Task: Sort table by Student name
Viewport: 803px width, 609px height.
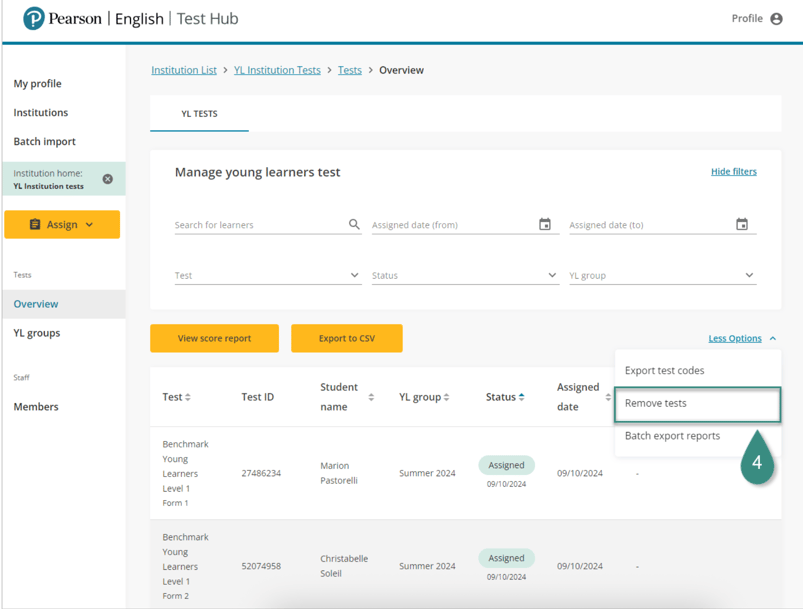Action: click(371, 397)
